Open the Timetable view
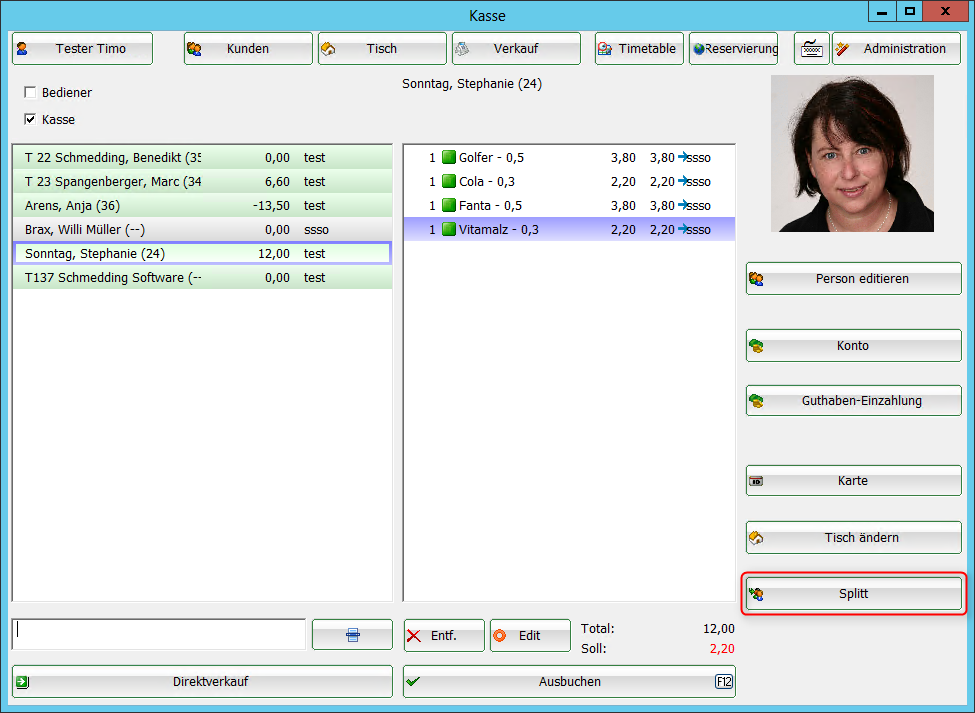This screenshot has width=975, height=713. tap(639, 48)
